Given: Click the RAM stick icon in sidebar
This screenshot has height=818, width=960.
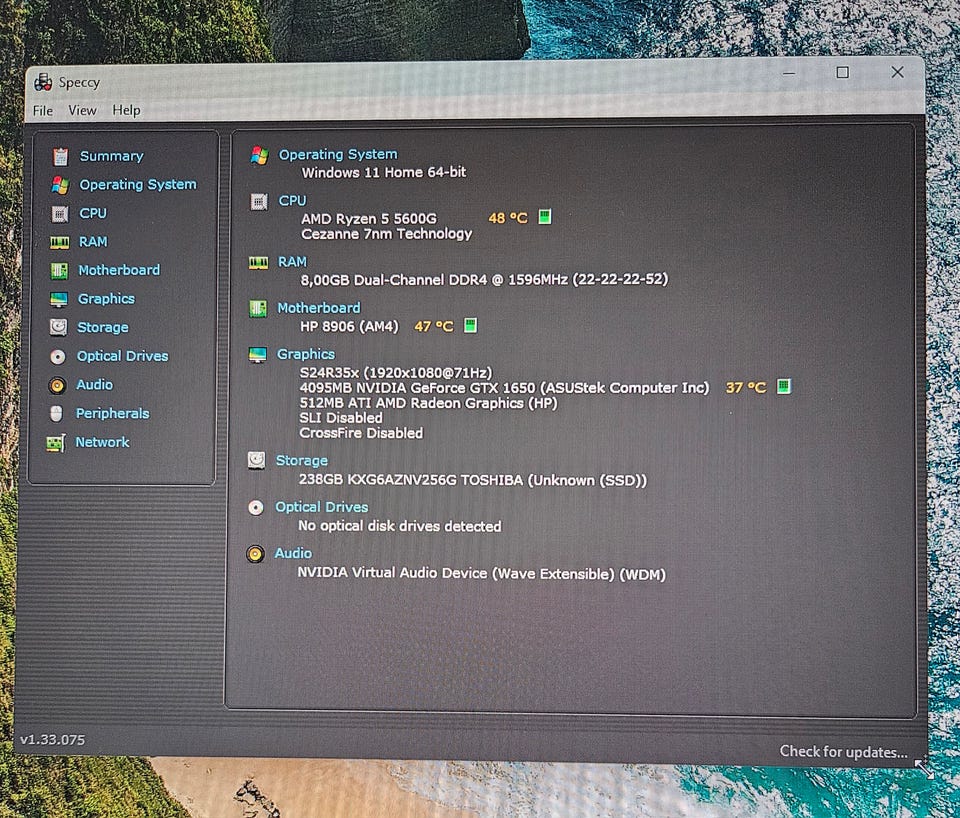Looking at the screenshot, I should [59, 242].
